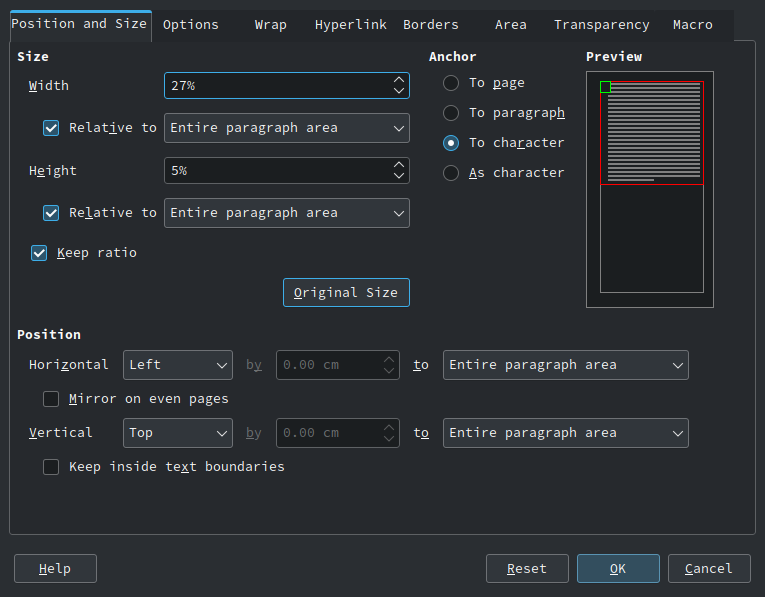Screen dimensions: 765x597
Task: Uncheck Relative to for Width
Action: click(51, 128)
